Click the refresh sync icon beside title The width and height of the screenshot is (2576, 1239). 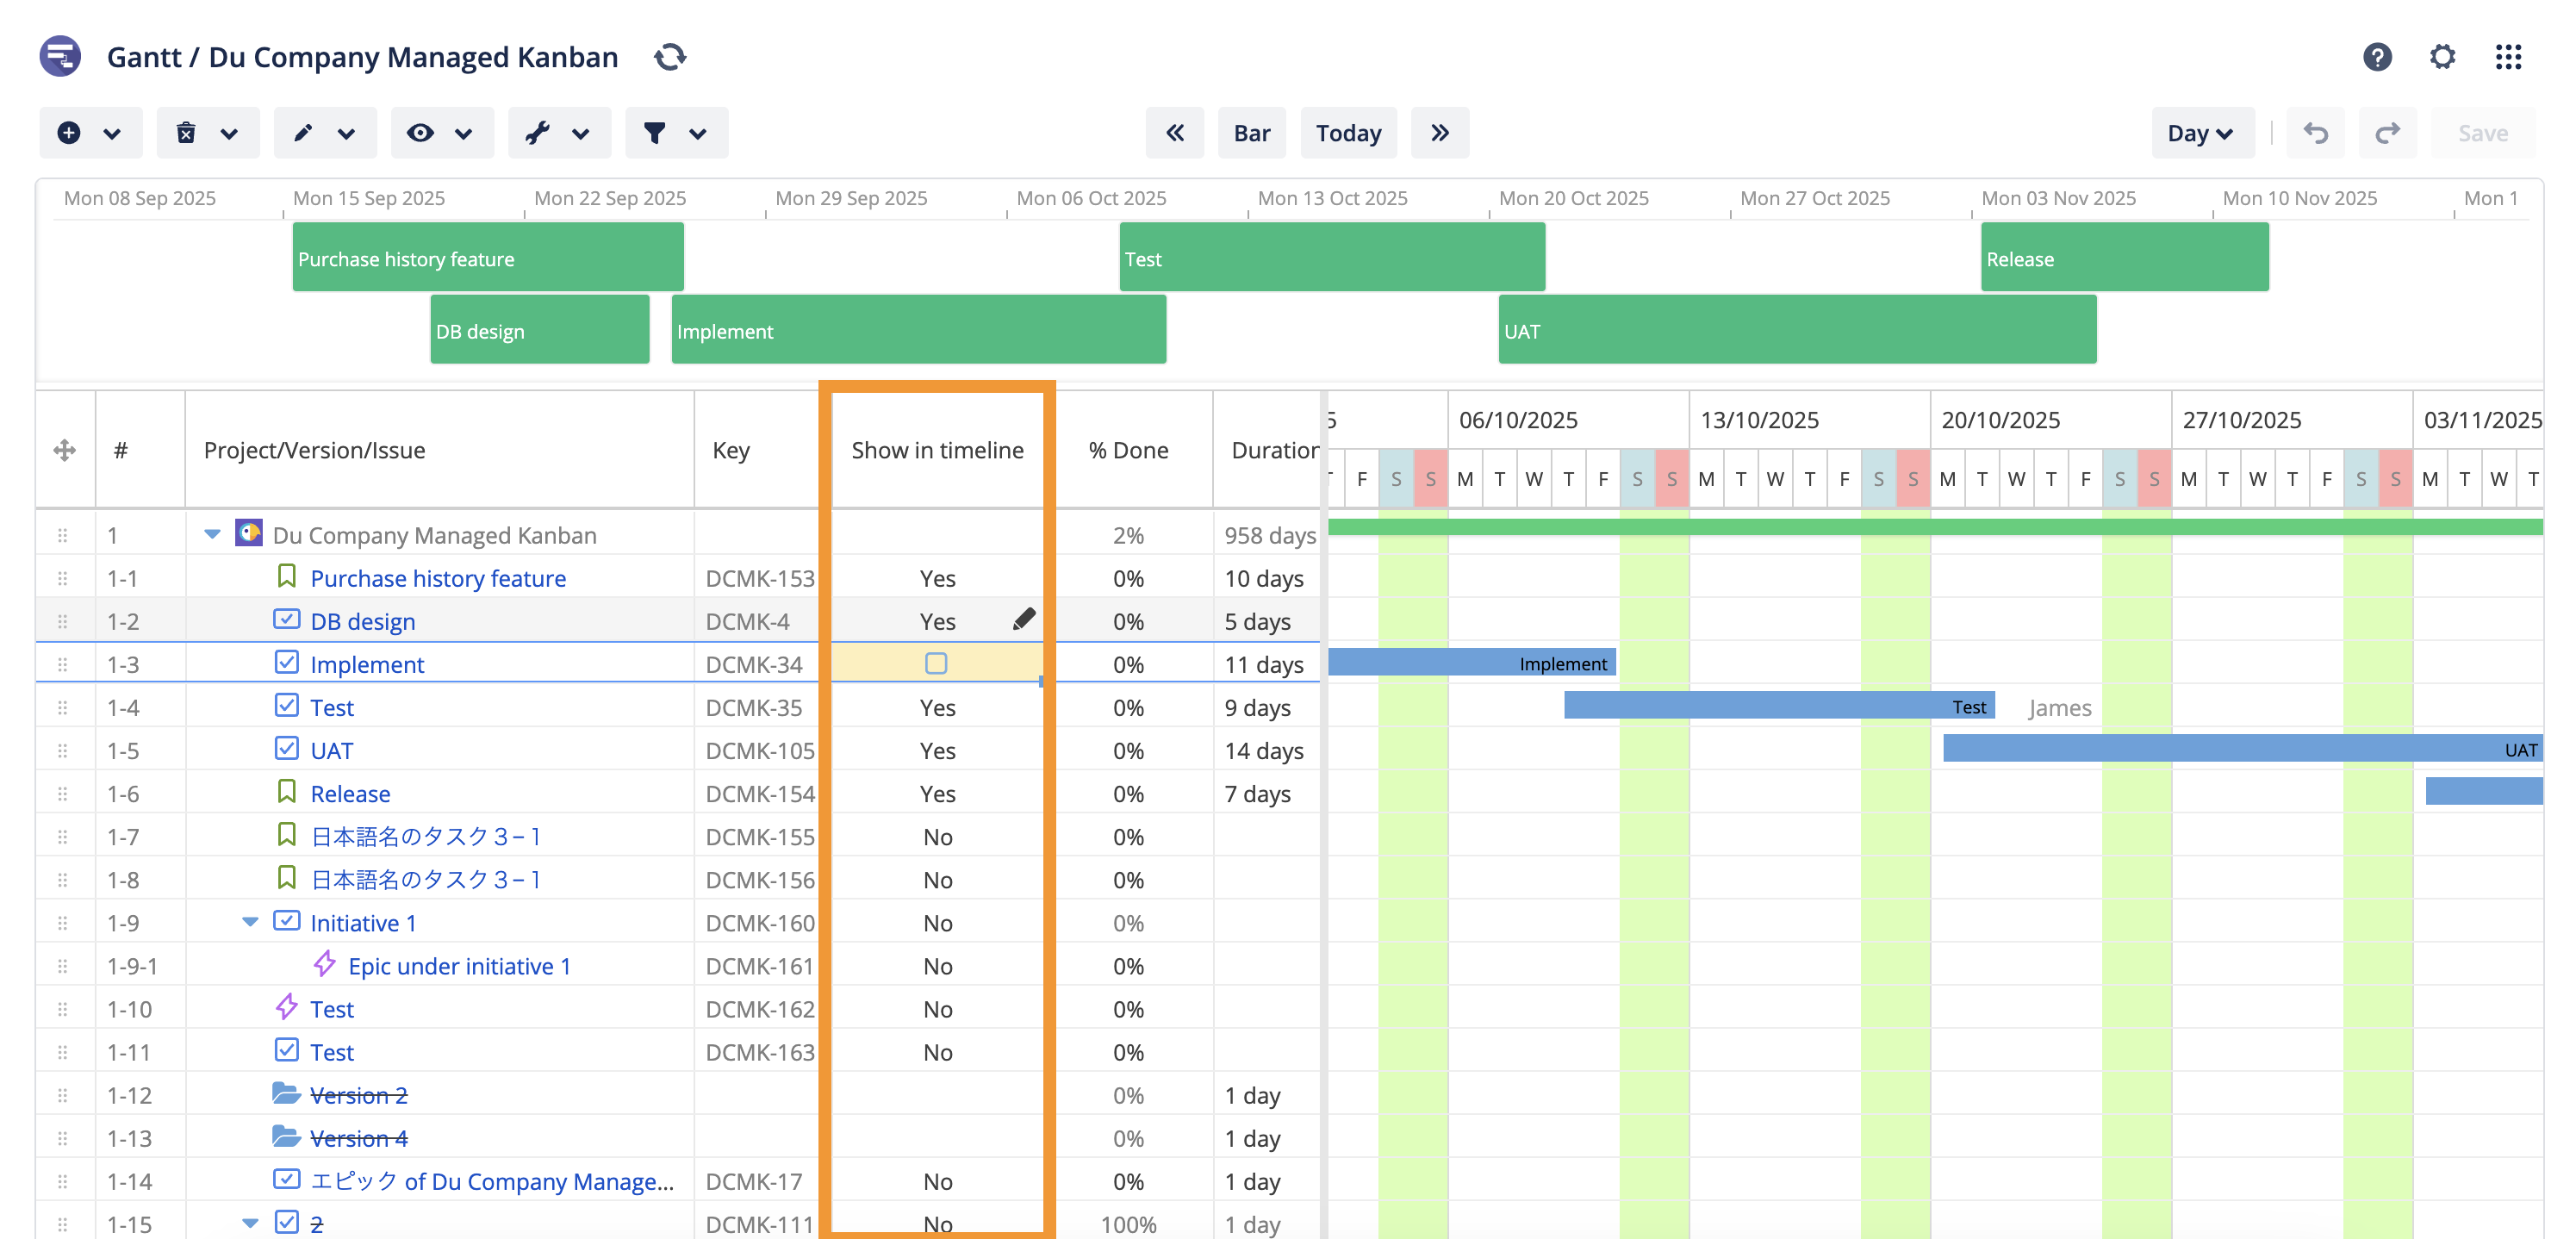(669, 57)
